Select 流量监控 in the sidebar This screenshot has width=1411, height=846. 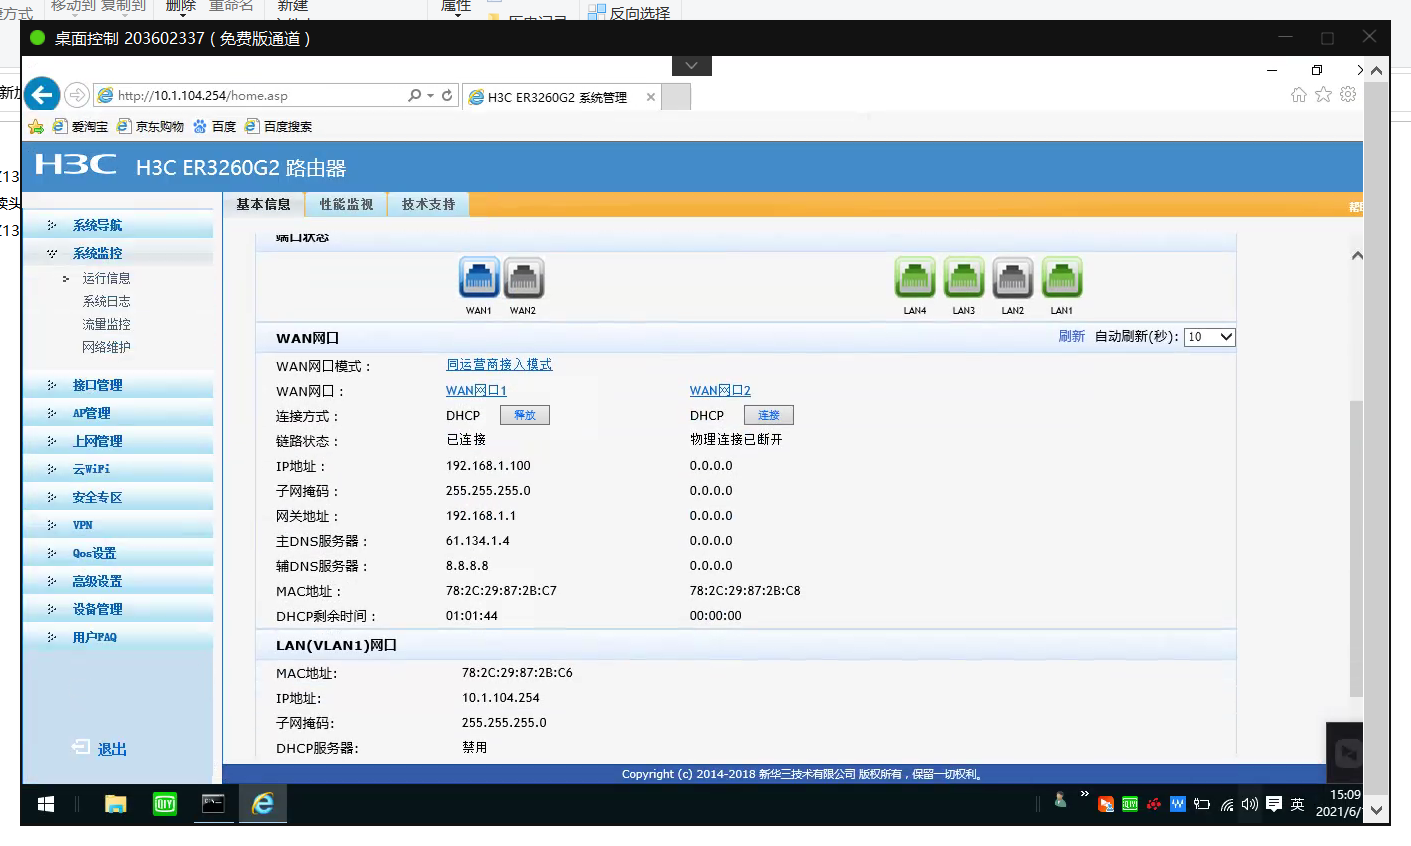tap(106, 324)
